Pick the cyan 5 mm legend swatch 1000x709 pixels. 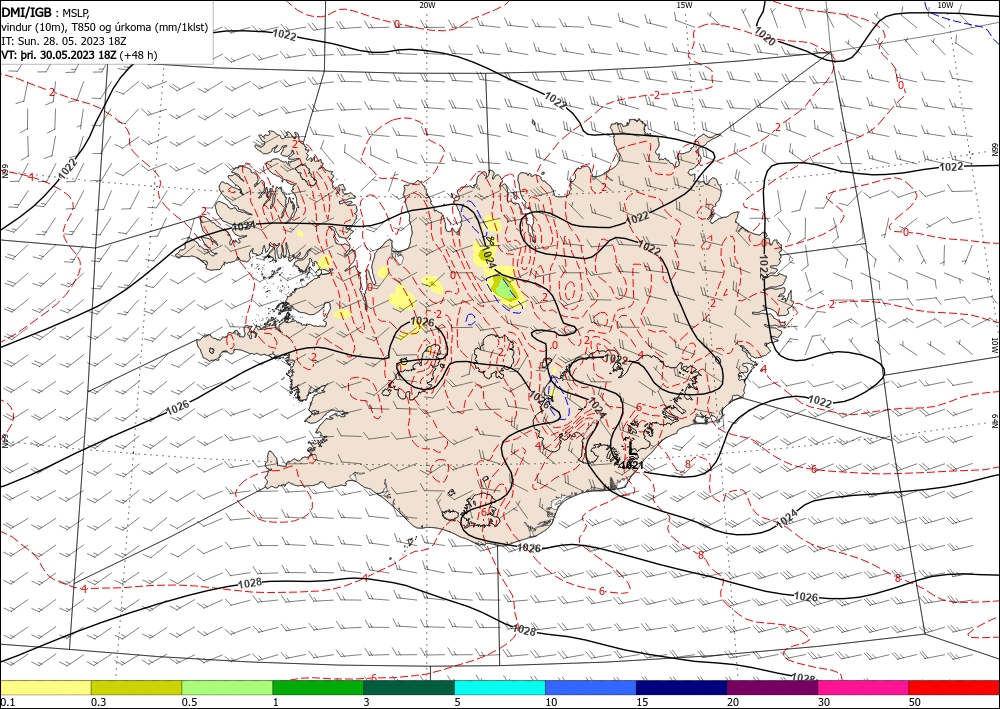point(500,687)
